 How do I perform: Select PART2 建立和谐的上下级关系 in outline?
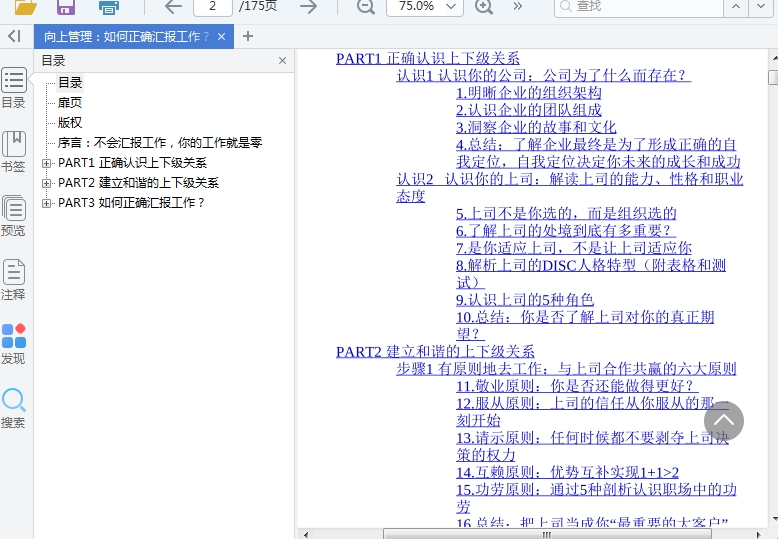[138, 183]
